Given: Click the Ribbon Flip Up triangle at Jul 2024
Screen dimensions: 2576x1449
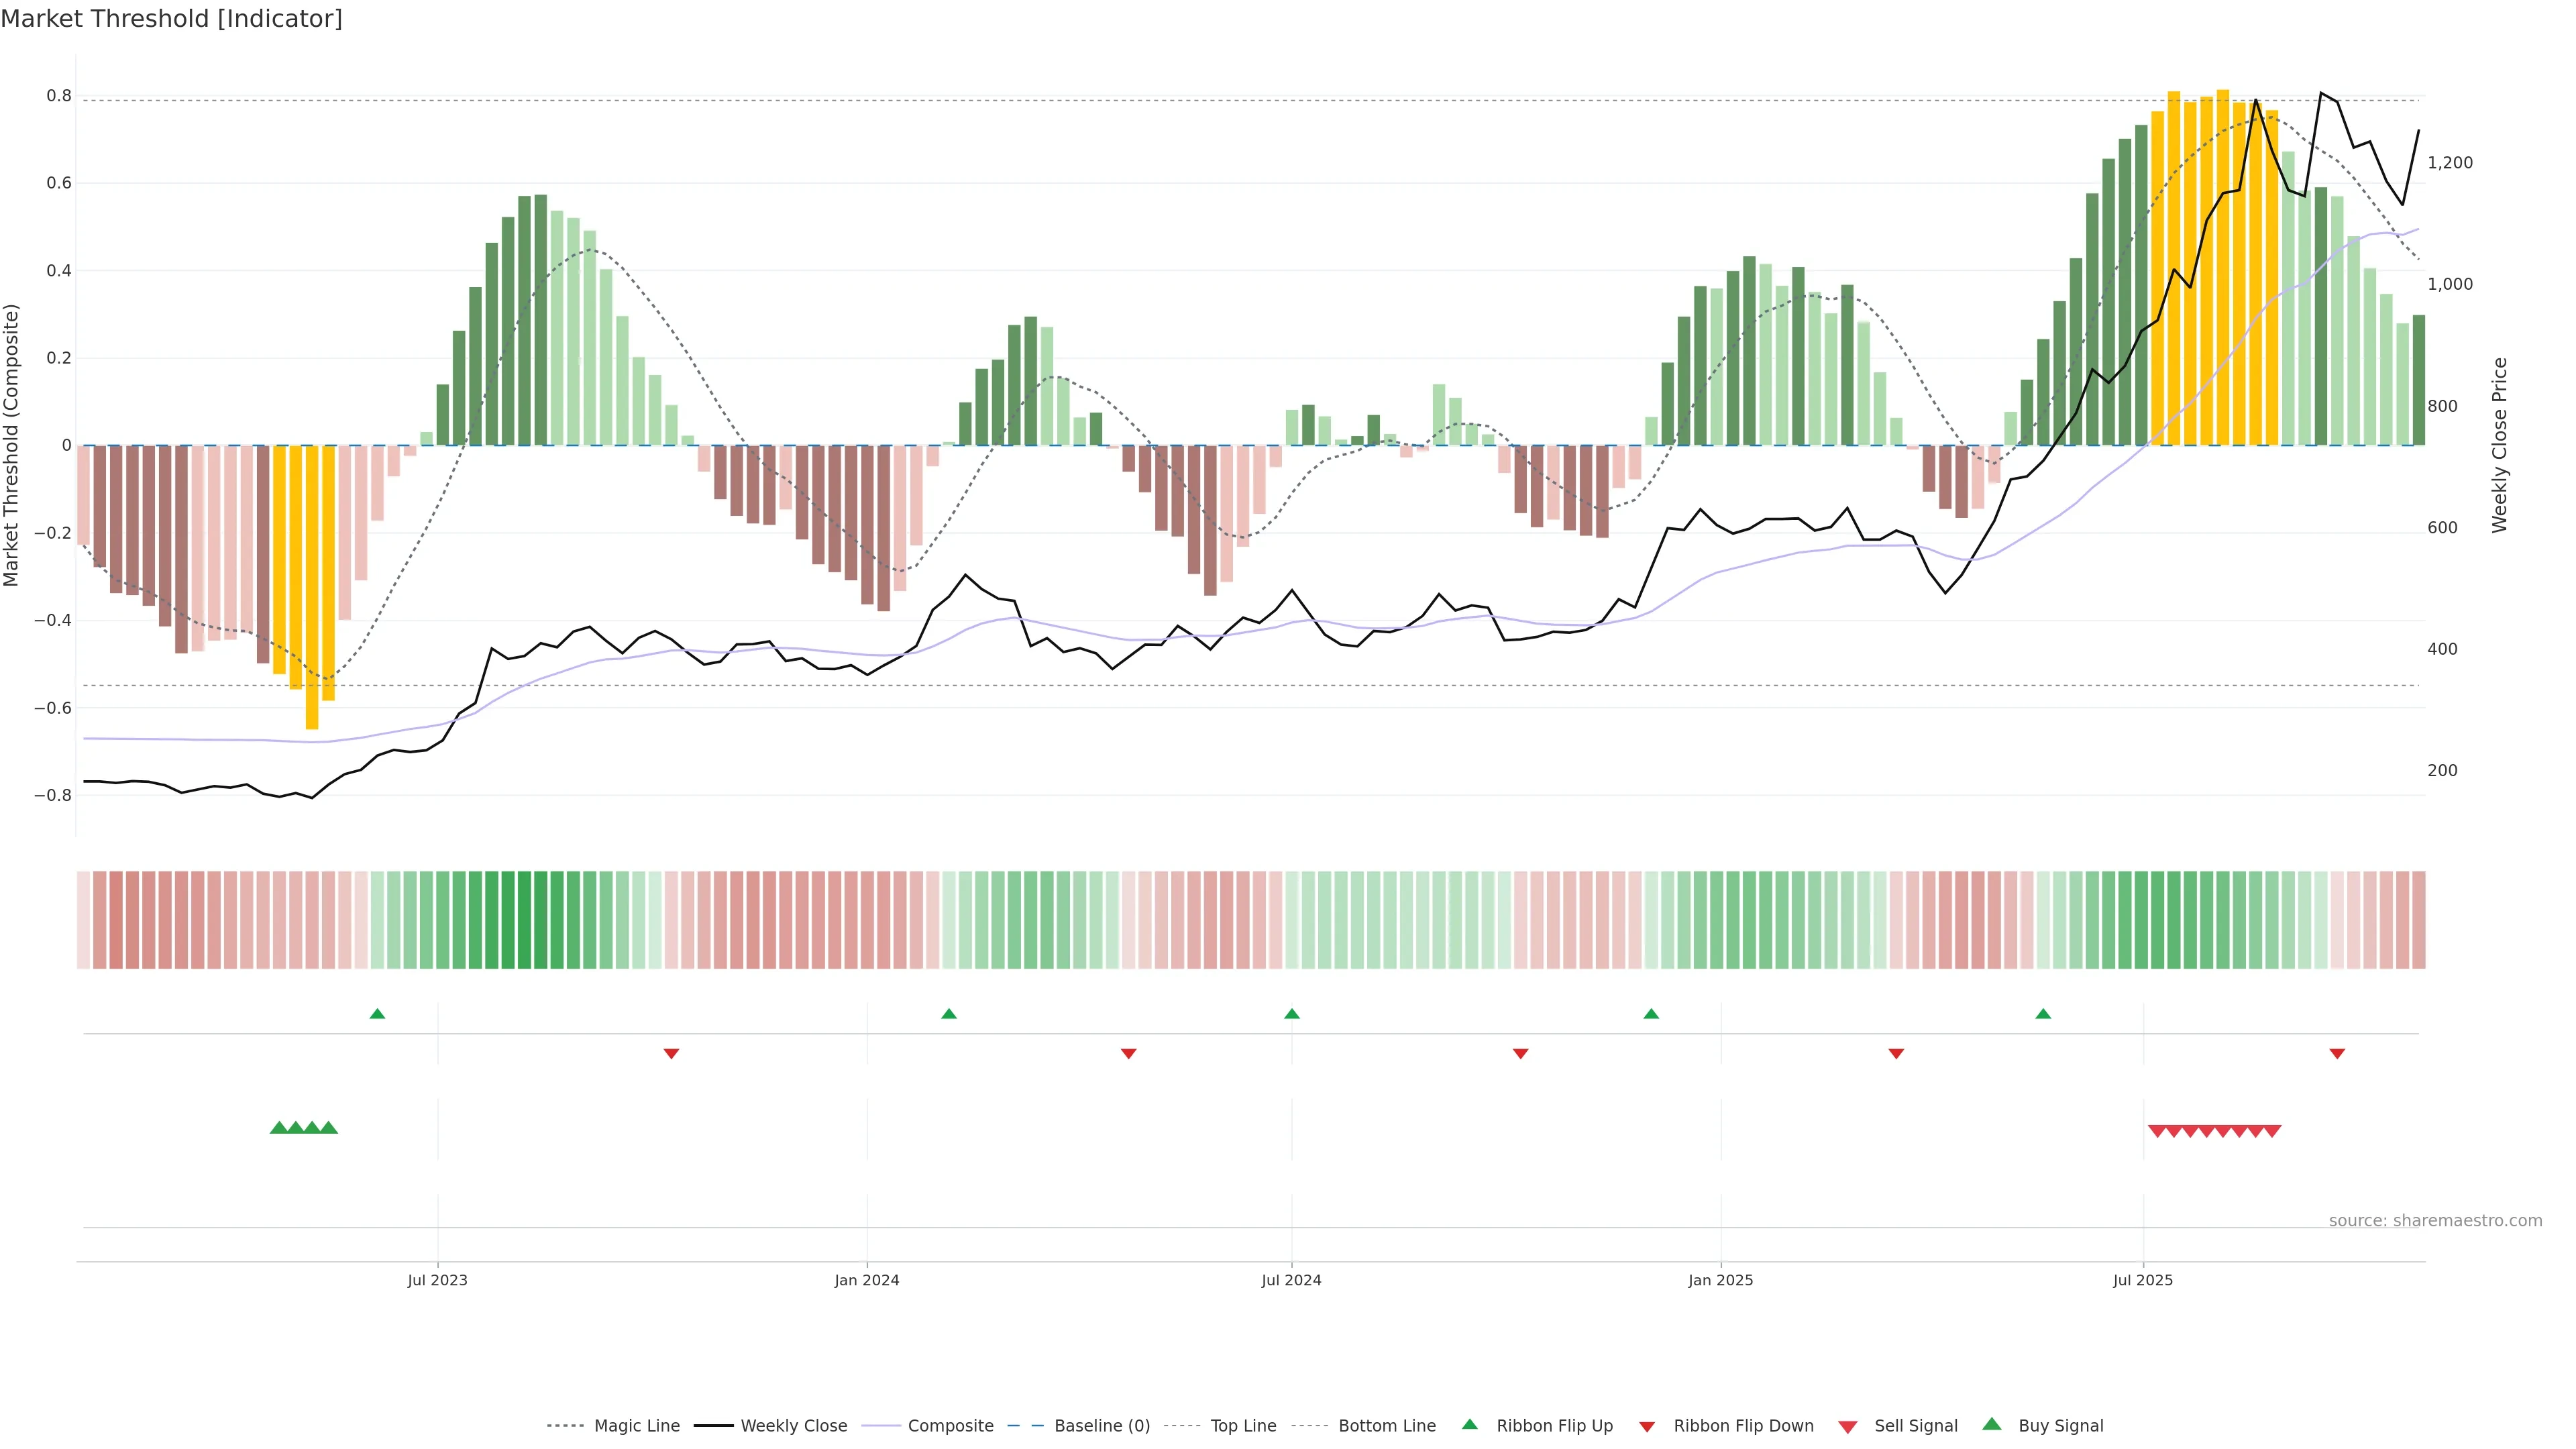Looking at the screenshot, I should click(x=1291, y=1014).
